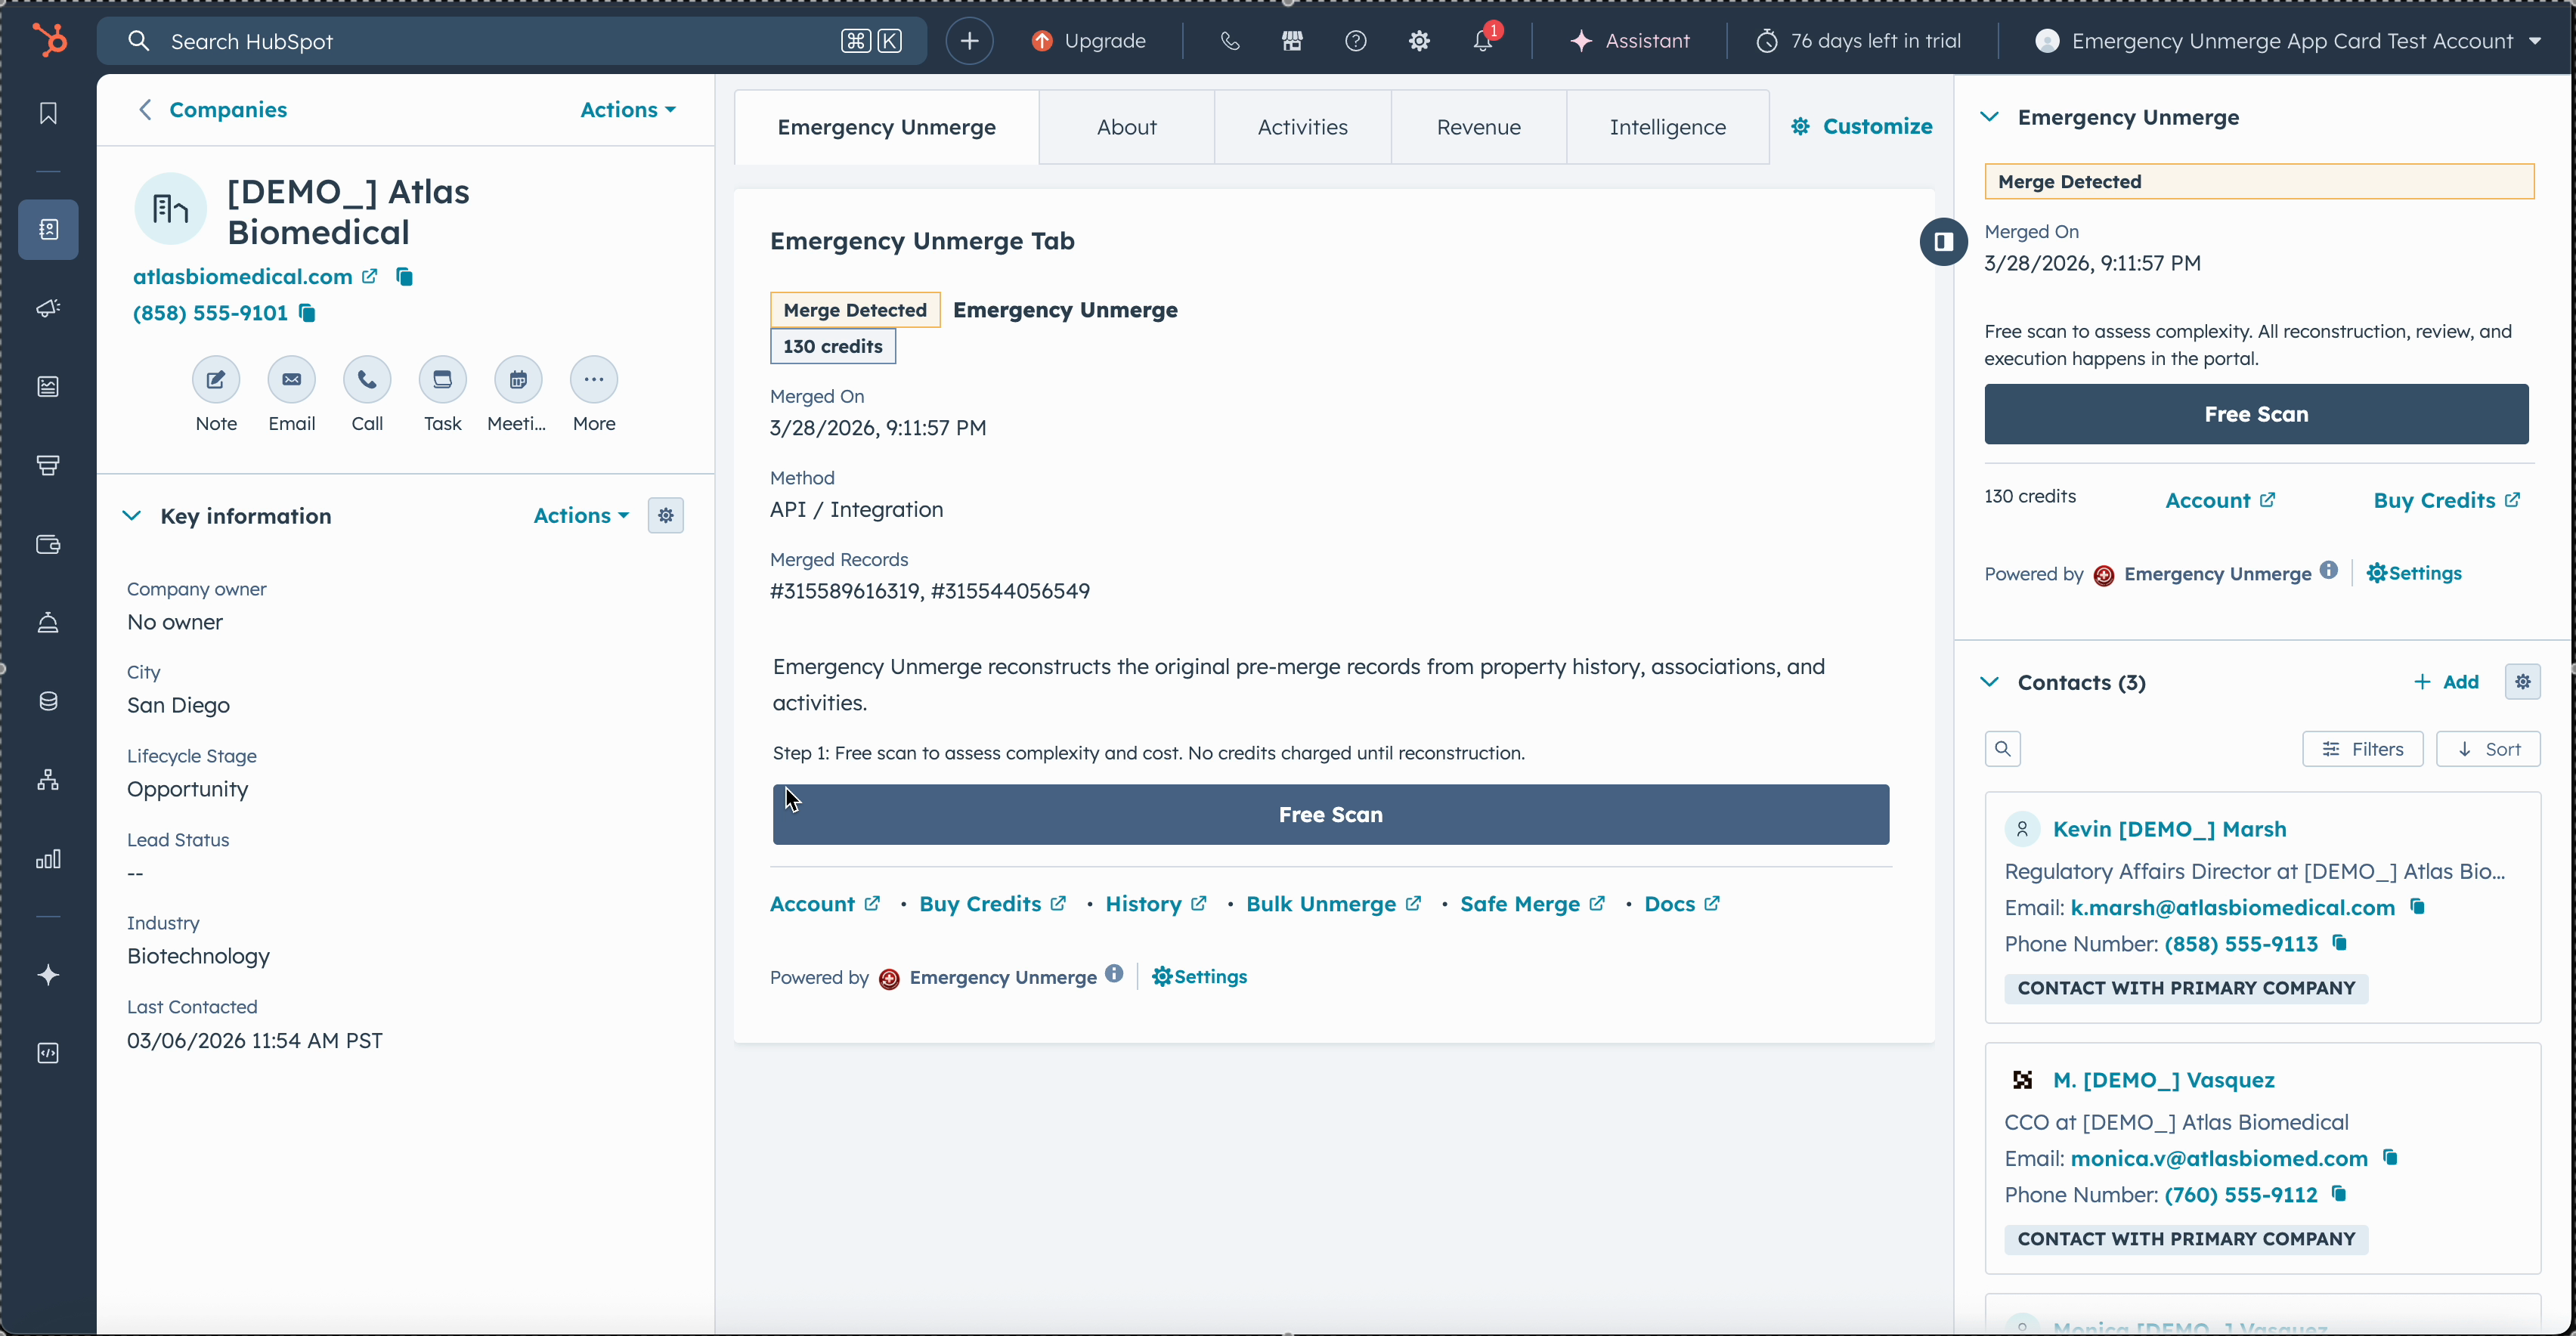The width and height of the screenshot is (2576, 1336).
Task: Open the Development code icon in sidebar
Action: click(48, 1053)
